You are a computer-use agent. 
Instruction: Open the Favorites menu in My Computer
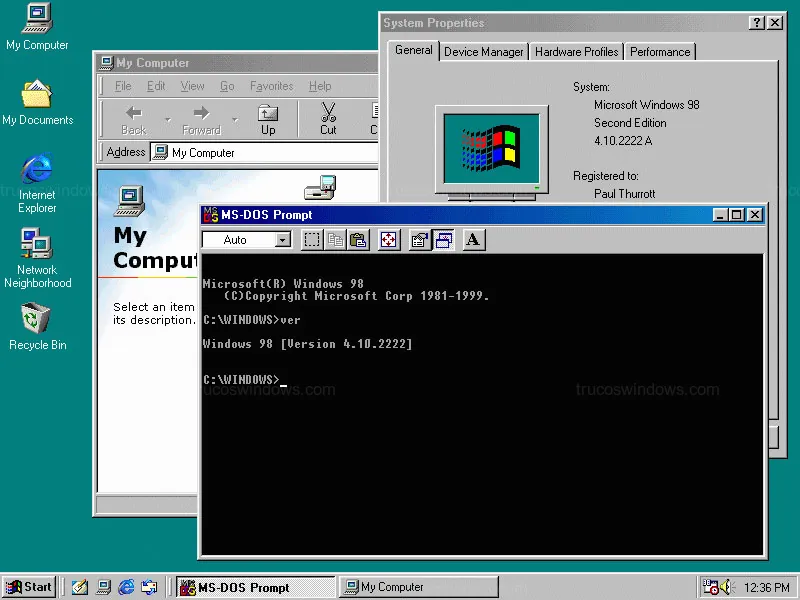[x=271, y=87]
